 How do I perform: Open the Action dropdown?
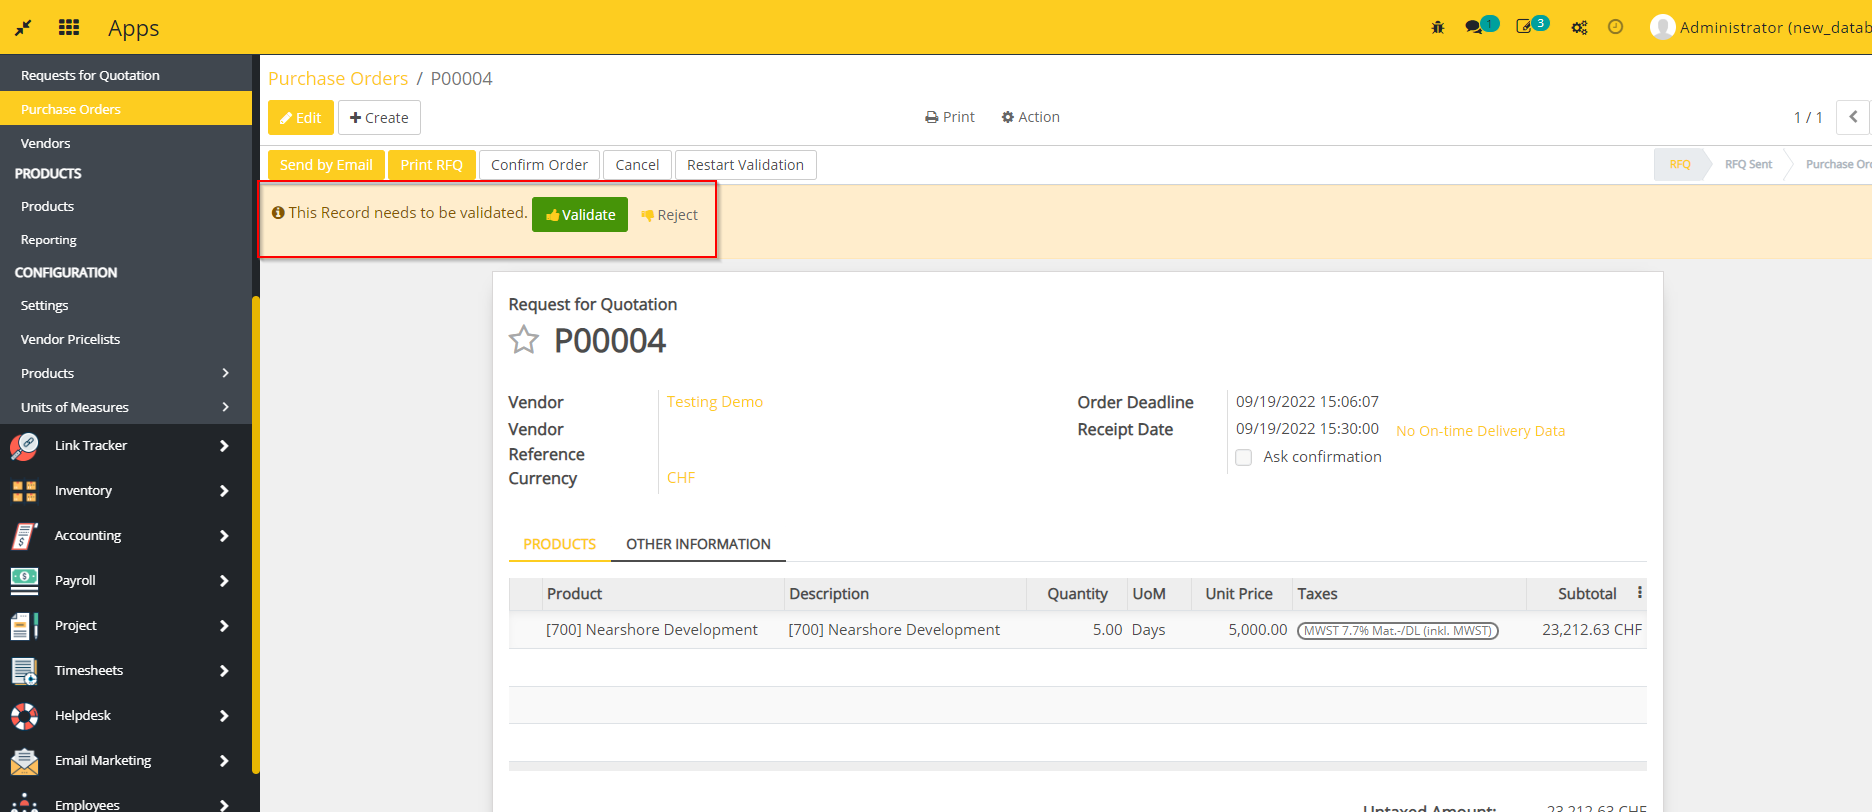tap(1030, 117)
